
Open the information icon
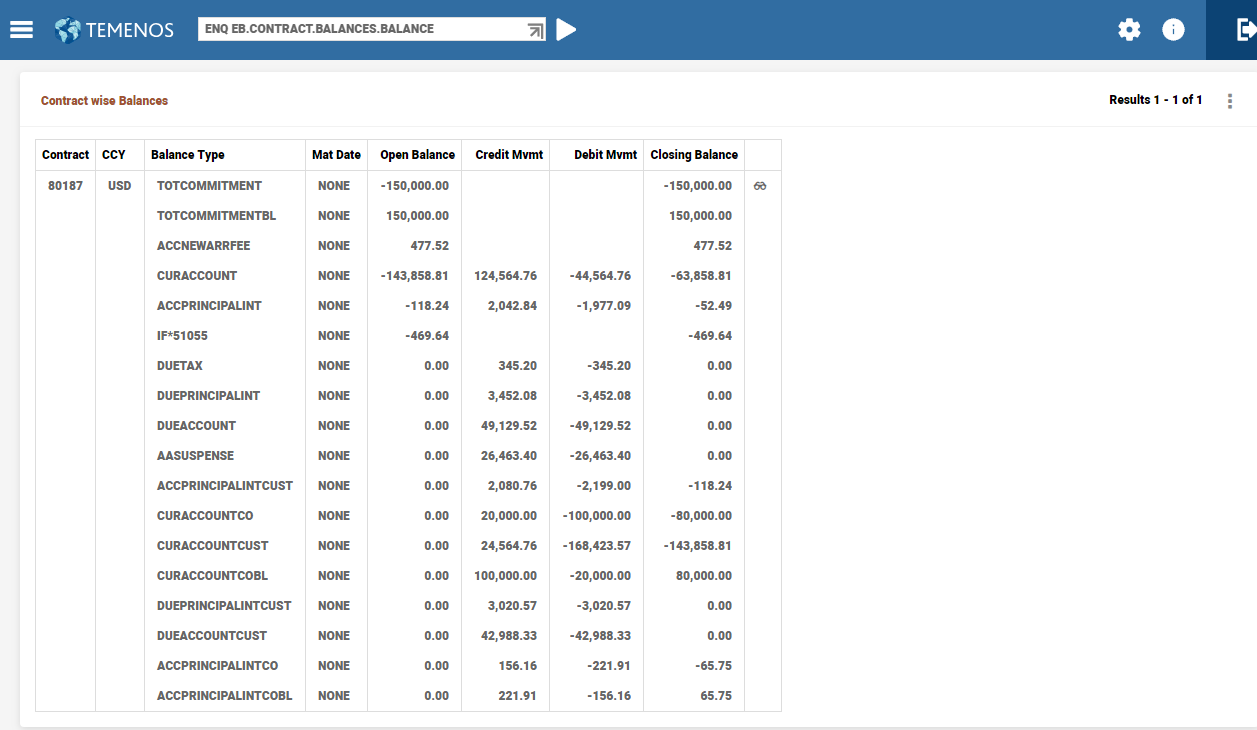tap(1173, 30)
